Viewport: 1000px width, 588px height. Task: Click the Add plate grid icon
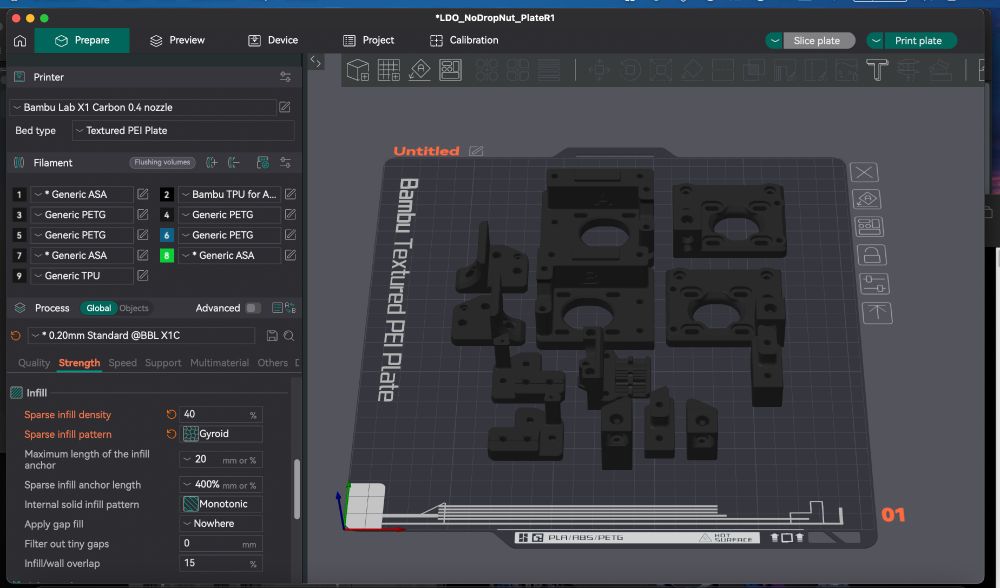(389, 70)
